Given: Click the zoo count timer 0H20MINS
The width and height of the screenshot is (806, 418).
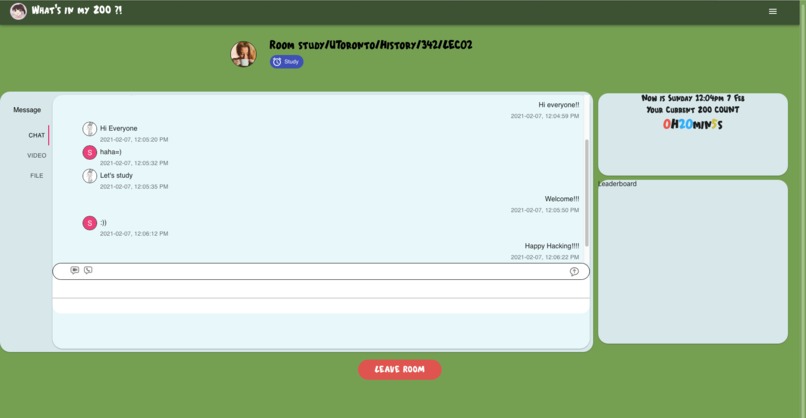Looking at the screenshot, I should coord(692,124).
